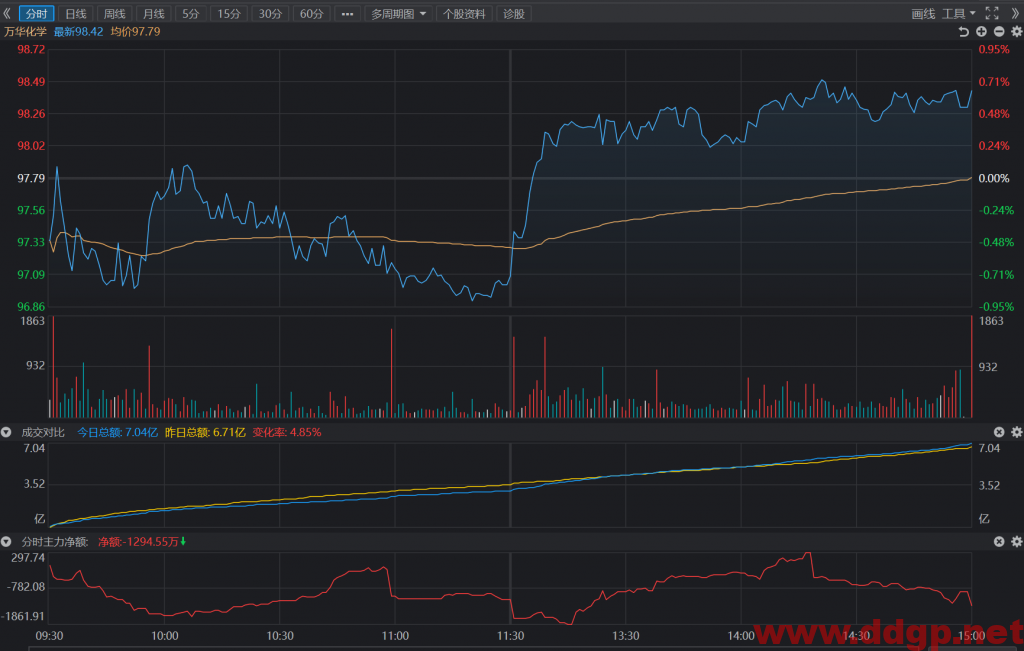Show the 5分 minute chart

[191, 14]
